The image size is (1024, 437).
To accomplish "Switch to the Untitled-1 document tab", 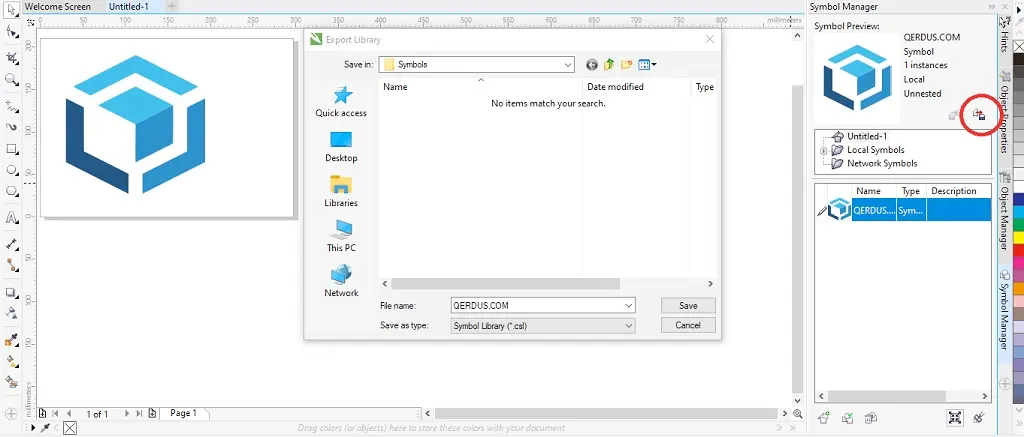I will click(x=129, y=7).
